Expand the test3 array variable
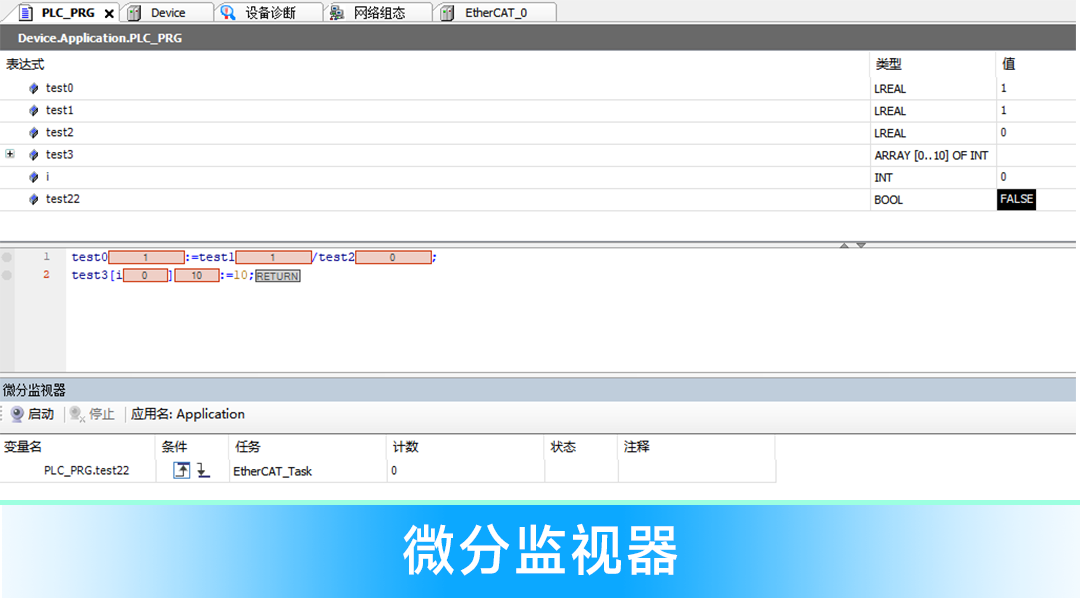The width and height of the screenshot is (1080, 598). point(10,154)
